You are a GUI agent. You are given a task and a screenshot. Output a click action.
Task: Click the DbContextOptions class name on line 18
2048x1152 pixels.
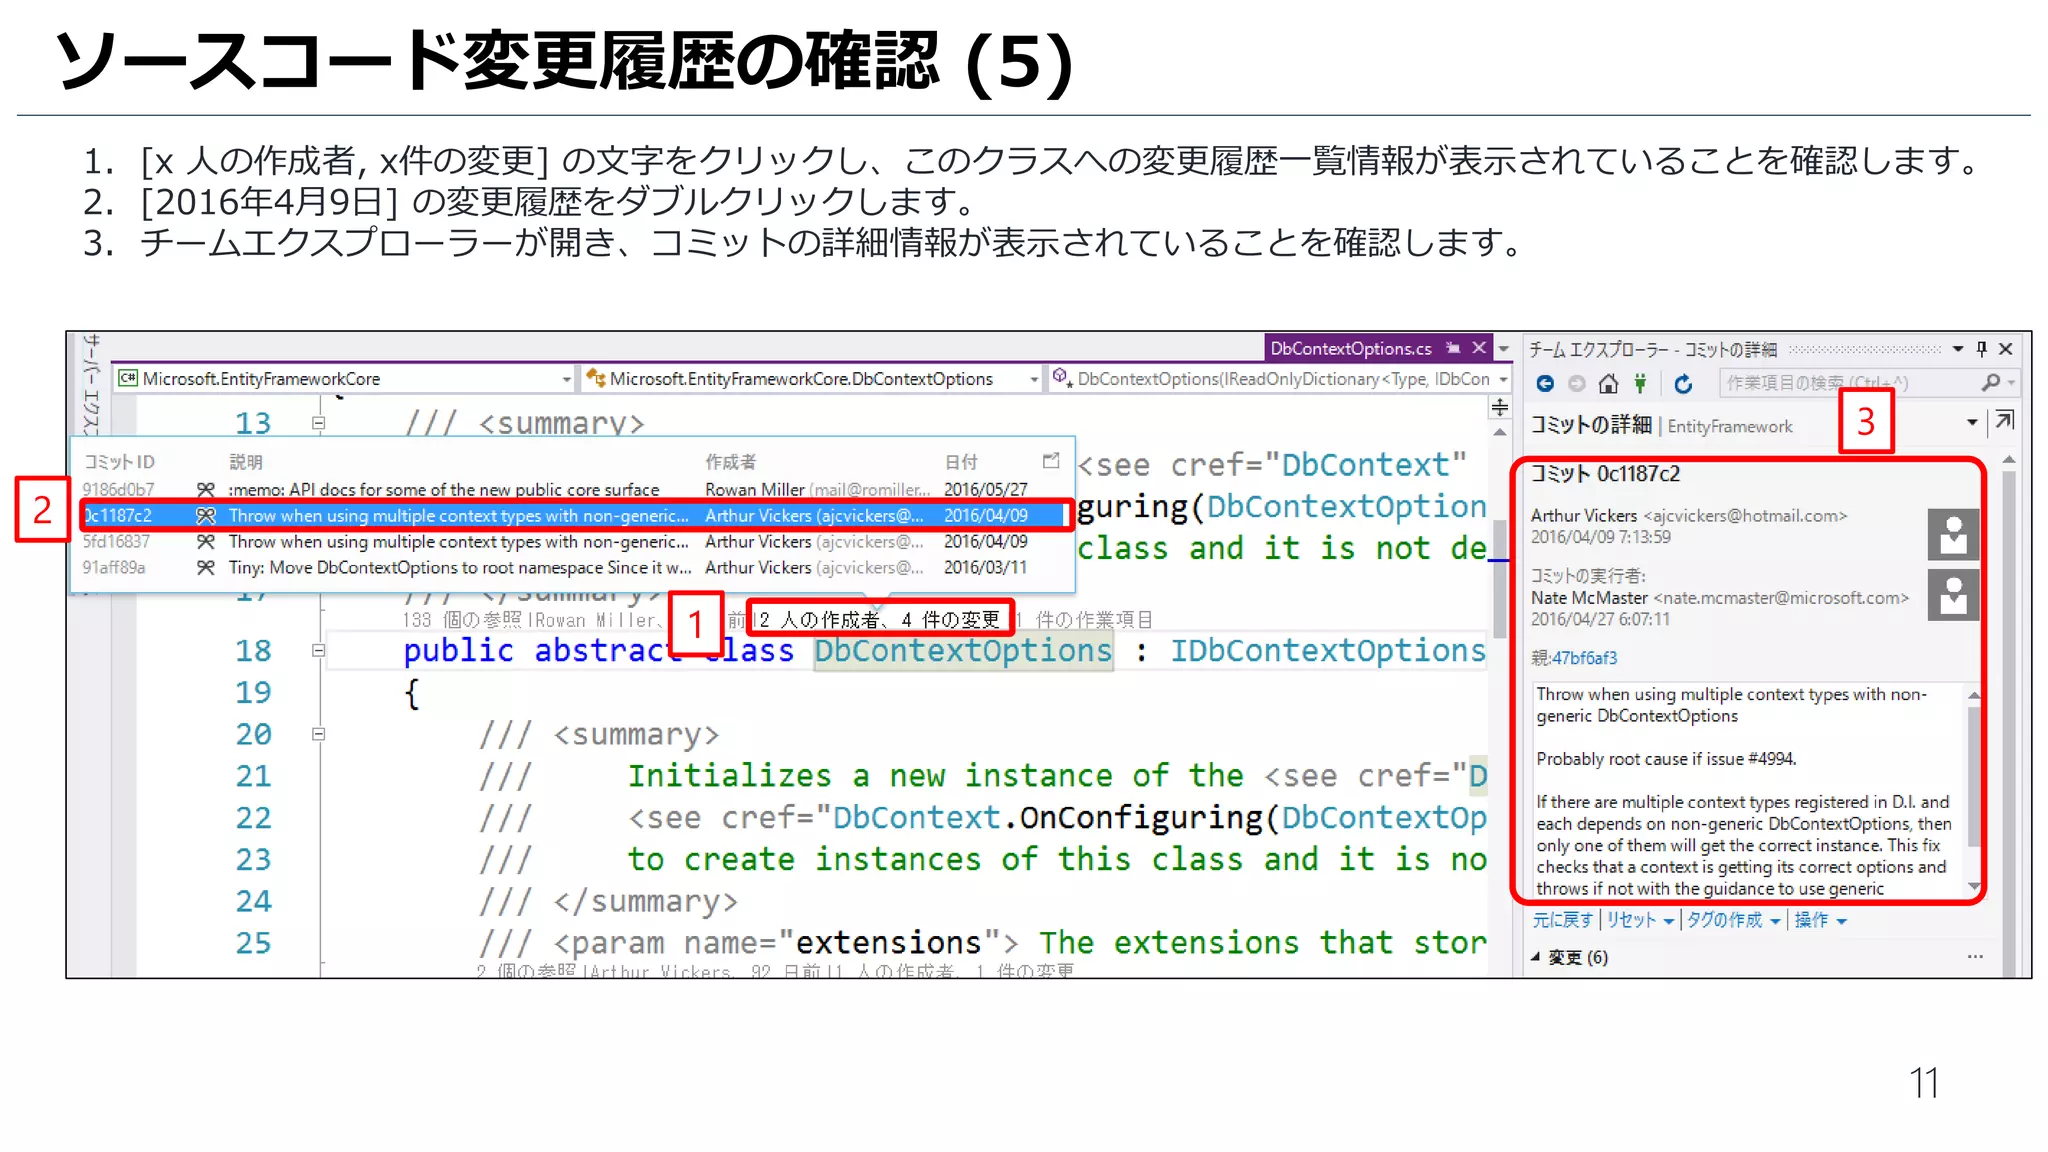point(963,650)
